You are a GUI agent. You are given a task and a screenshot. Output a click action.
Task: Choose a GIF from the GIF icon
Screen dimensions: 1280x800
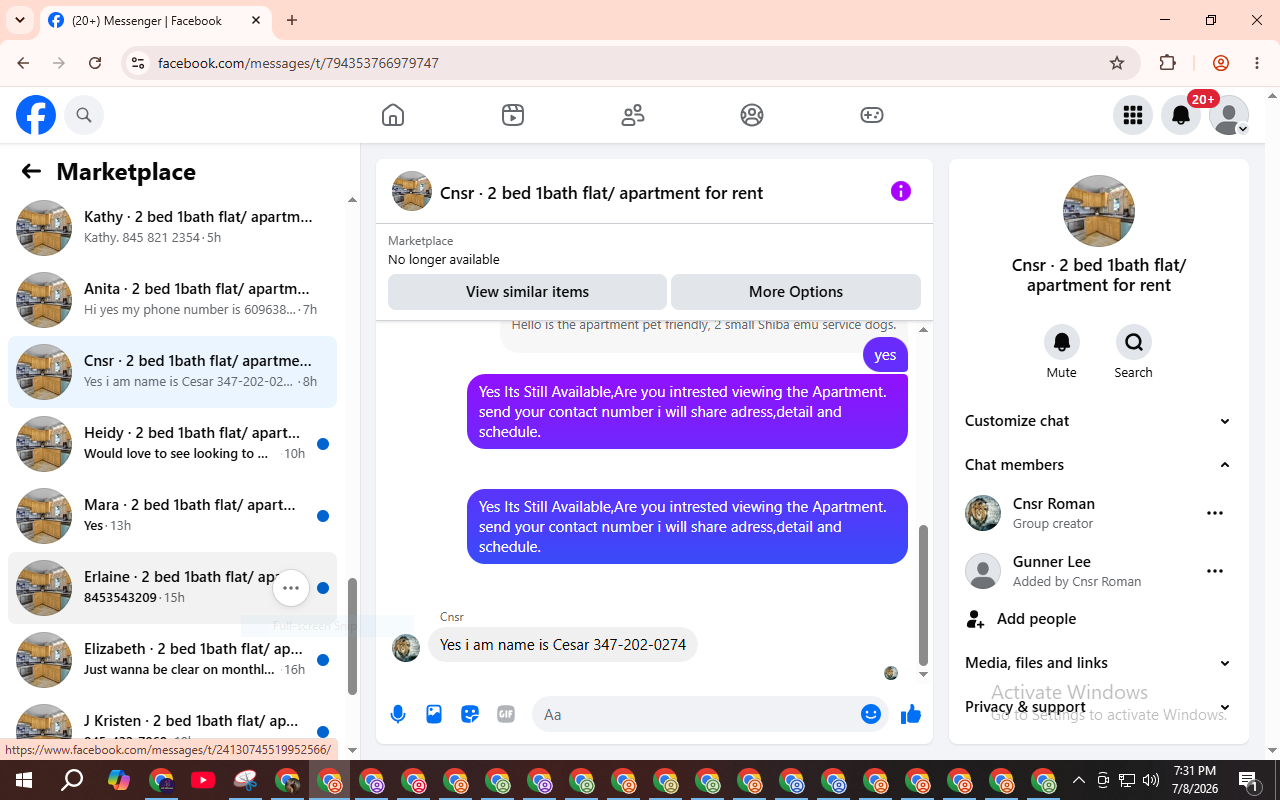click(x=506, y=714)
